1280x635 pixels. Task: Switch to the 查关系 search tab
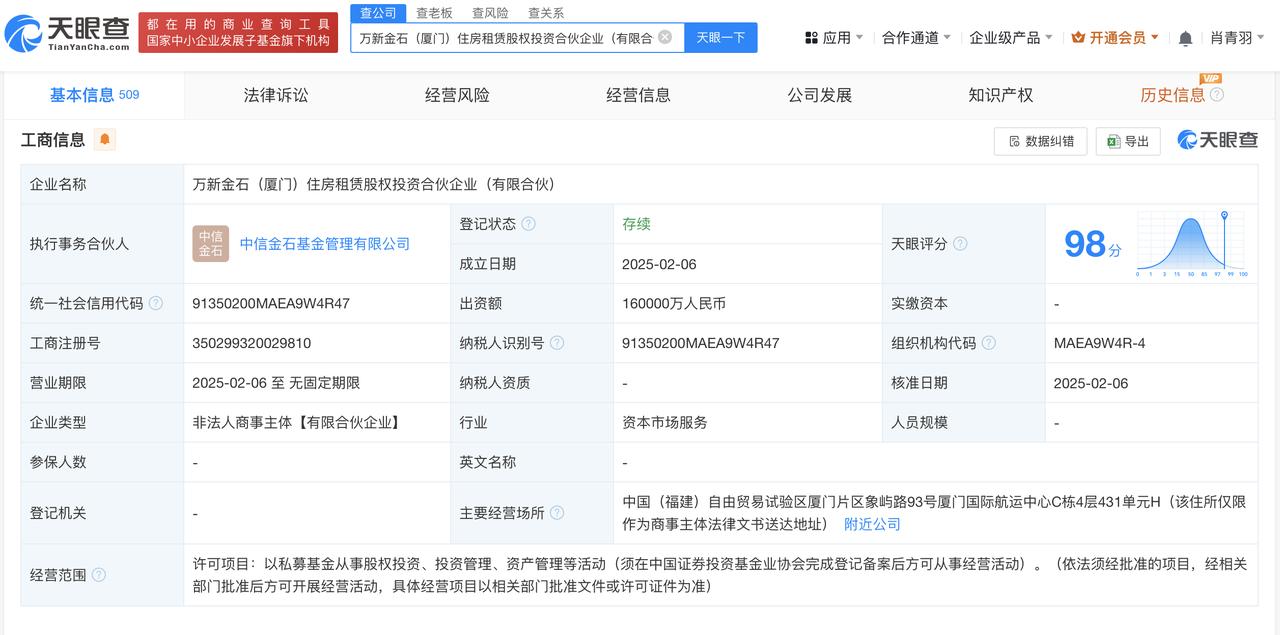(546, 13)
